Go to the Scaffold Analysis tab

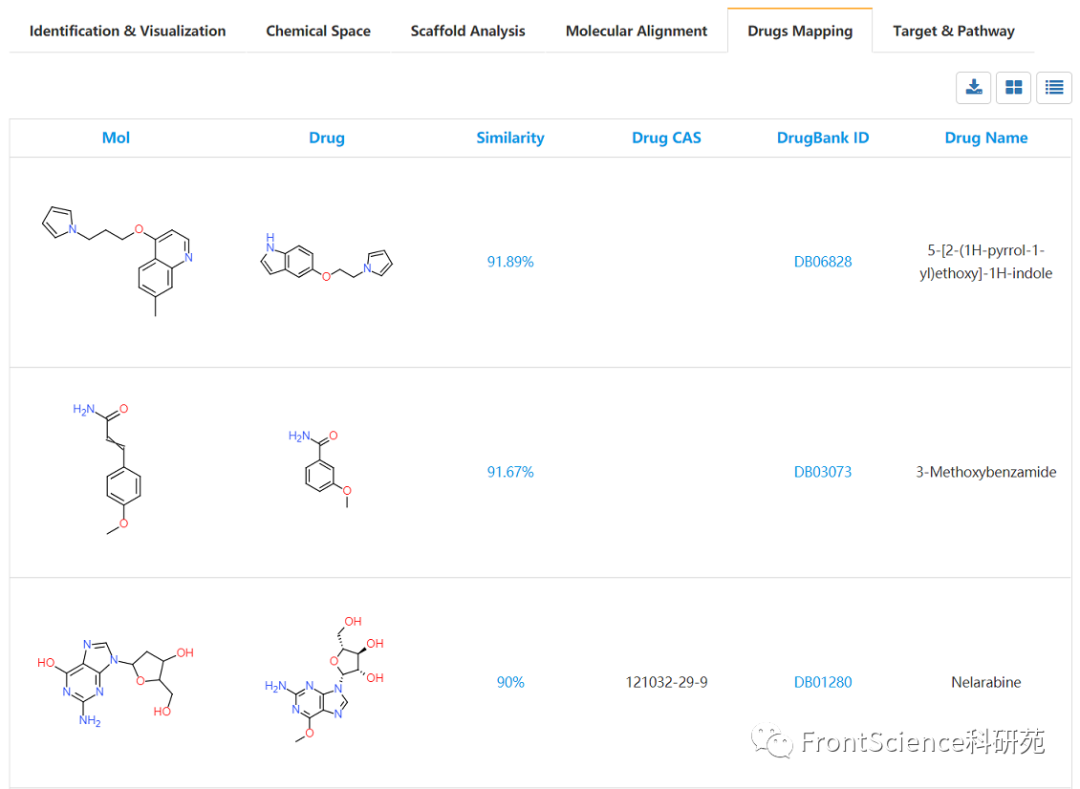click(x=468, y=31)
